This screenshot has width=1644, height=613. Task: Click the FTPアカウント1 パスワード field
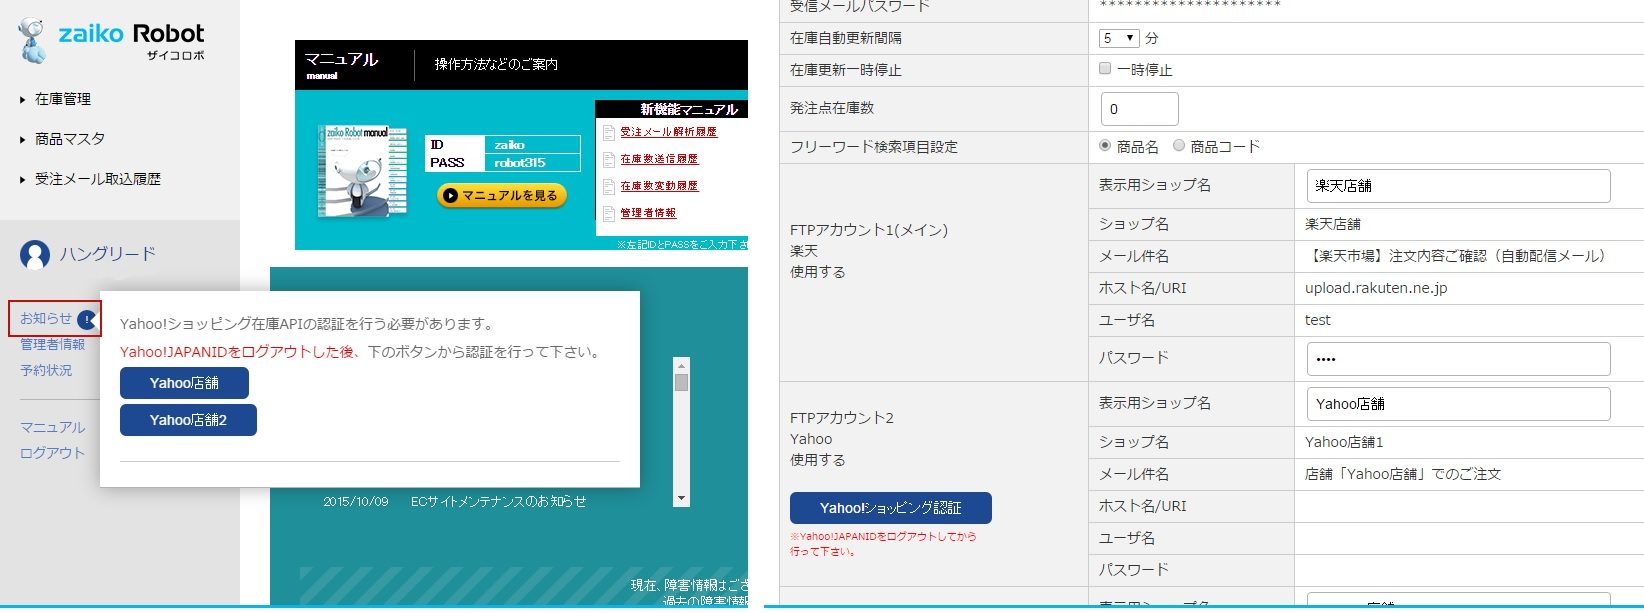click(x=1458, y=359)
